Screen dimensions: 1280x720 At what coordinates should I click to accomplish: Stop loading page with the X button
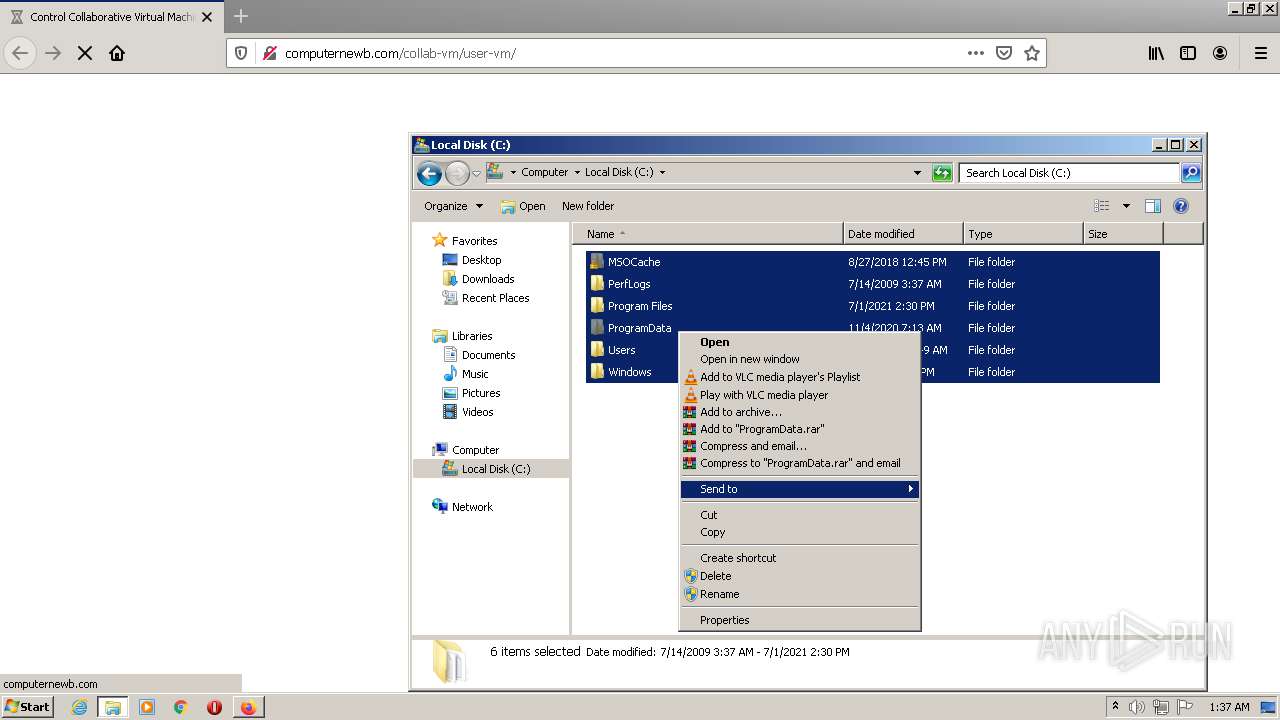pos(85,53)
